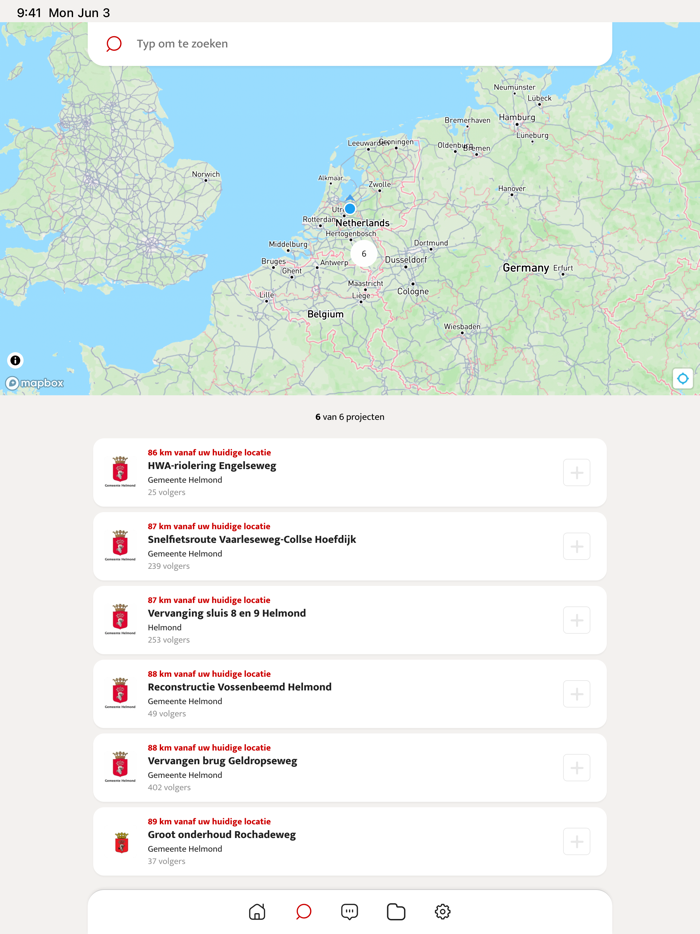Center map on current location button
The width and height of the screenshot is (700, 934).
(x=683, y=378)
